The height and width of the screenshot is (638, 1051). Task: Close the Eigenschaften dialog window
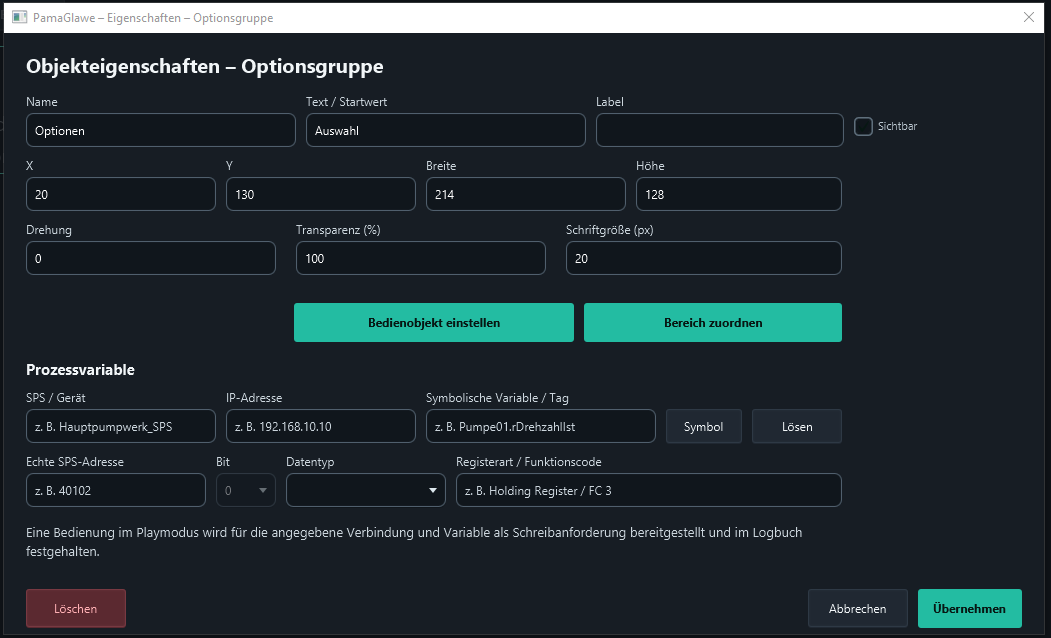[1029, 17]
